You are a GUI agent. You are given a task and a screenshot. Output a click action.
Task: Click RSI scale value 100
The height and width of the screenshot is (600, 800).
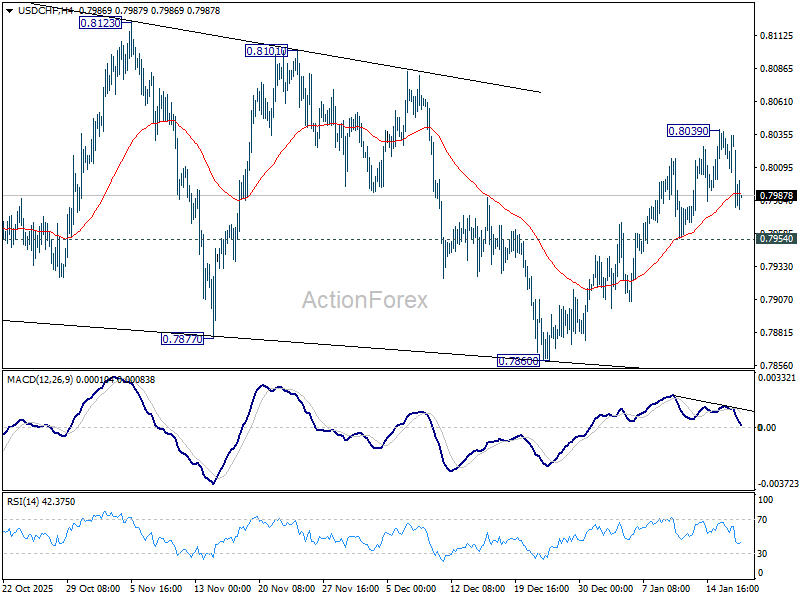coord(766,500)
